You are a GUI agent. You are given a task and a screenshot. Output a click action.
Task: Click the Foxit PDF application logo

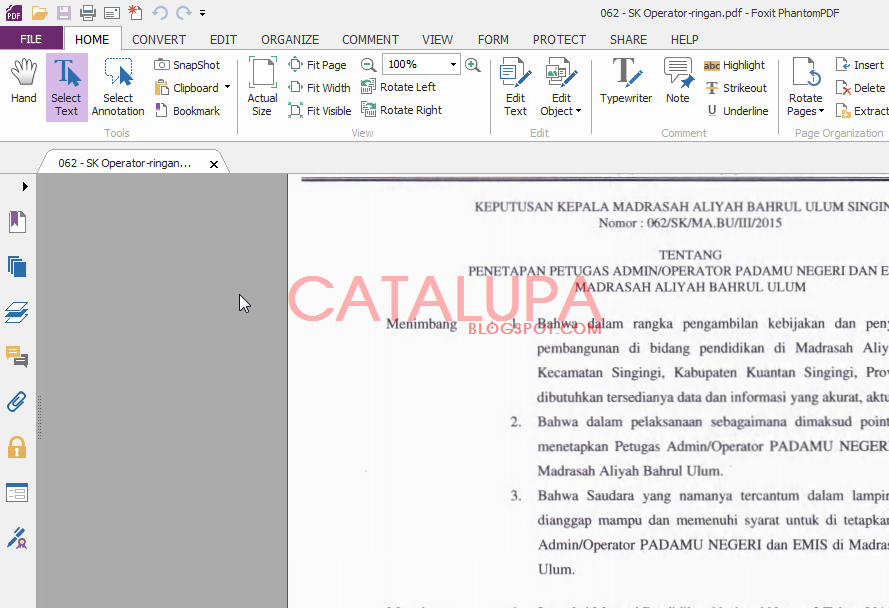click(x=14, y=12)
